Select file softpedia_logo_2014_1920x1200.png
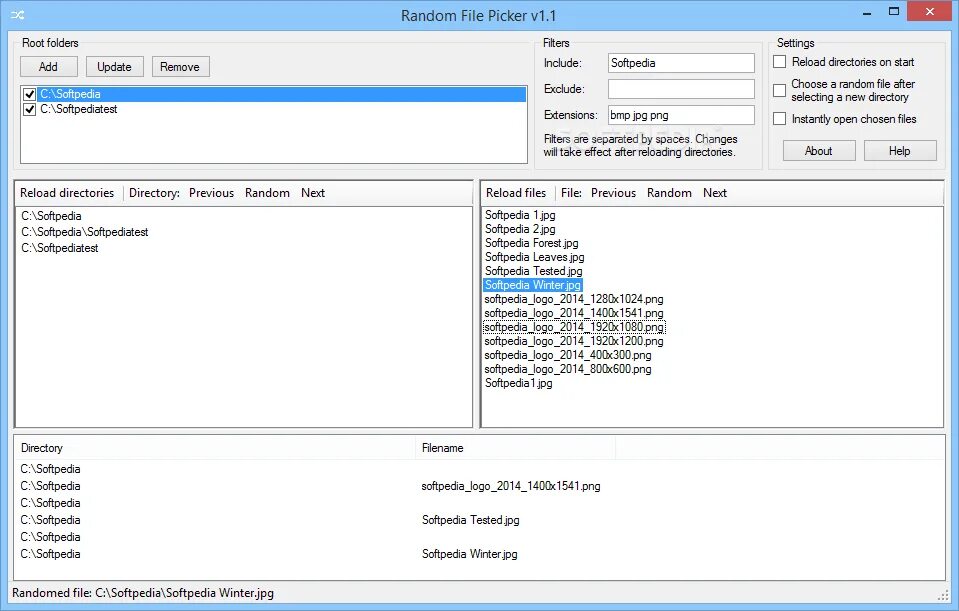Image resolution: width=959 pixels, height=611 pixels. 574,341
